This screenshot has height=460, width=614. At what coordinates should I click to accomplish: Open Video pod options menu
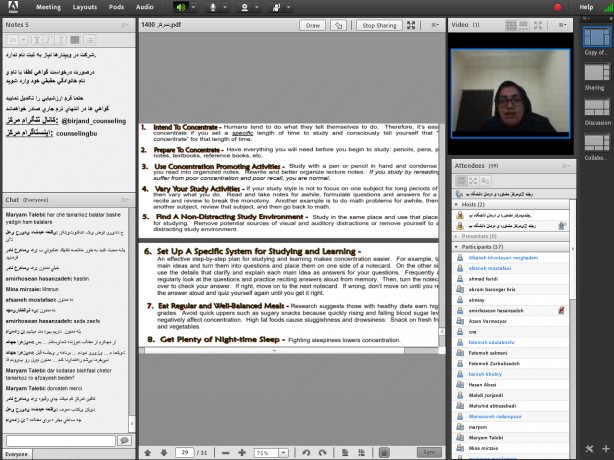562,25
